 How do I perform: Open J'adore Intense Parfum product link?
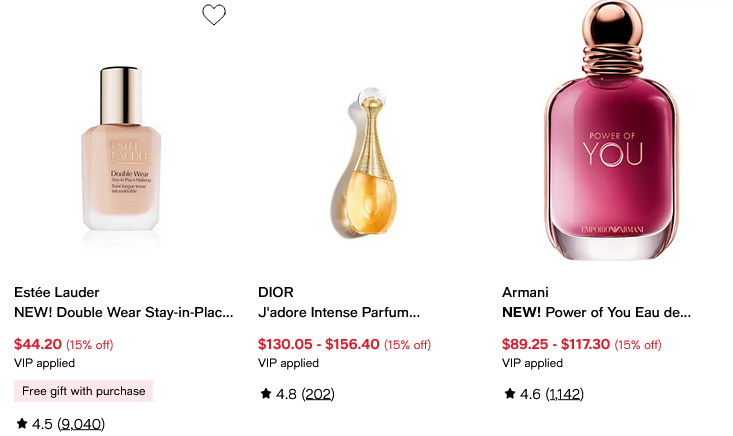pos(339,312)
